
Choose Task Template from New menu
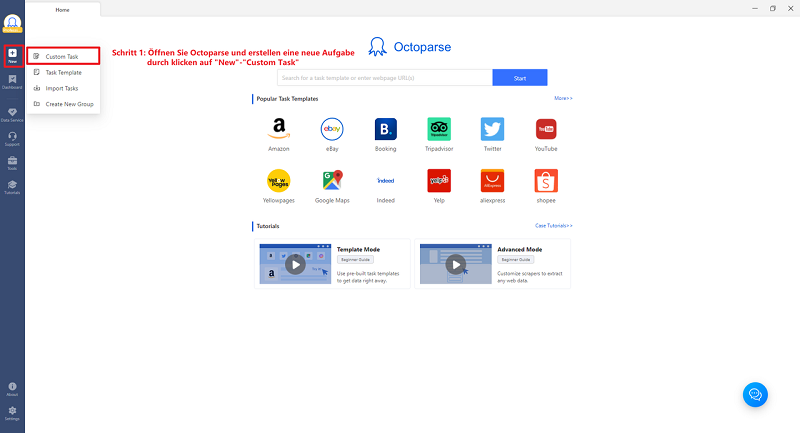63,72
